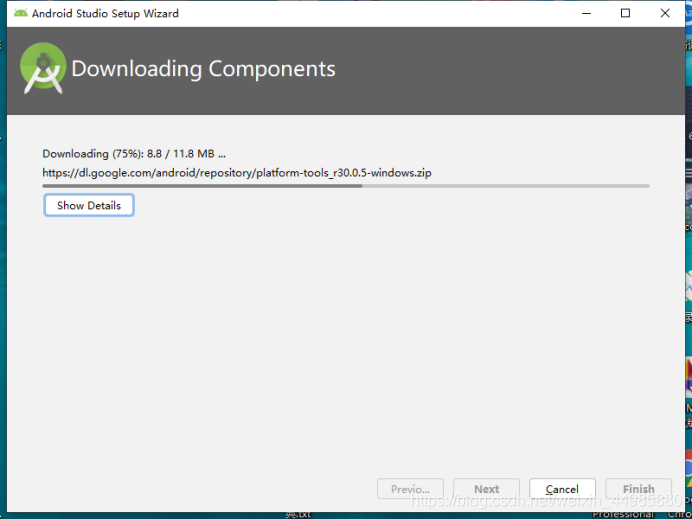Click the small Android icon in title bar
This screenshot has height=519, width=692.
pyautogui.click(x=20, y=13)
